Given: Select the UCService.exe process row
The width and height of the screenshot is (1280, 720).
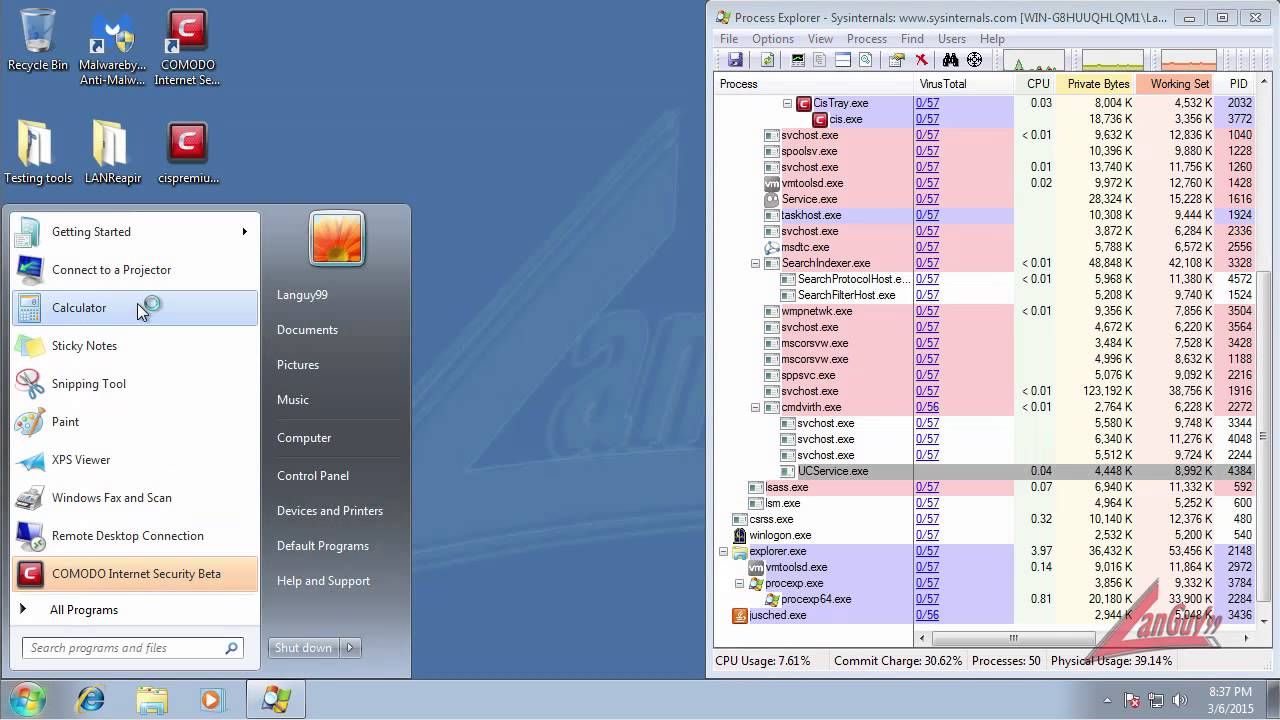Looking at the screenshot, I should (985, 471).
